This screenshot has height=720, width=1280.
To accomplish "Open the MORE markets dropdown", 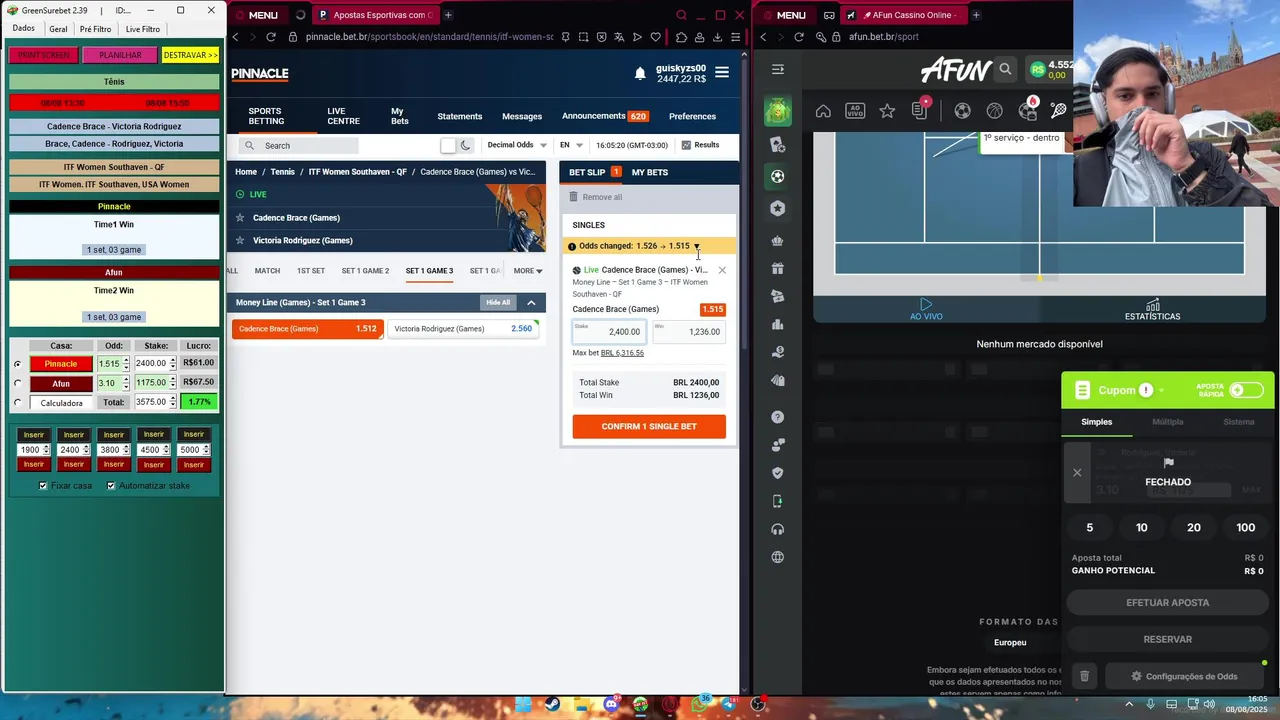I will click(528, 271).
